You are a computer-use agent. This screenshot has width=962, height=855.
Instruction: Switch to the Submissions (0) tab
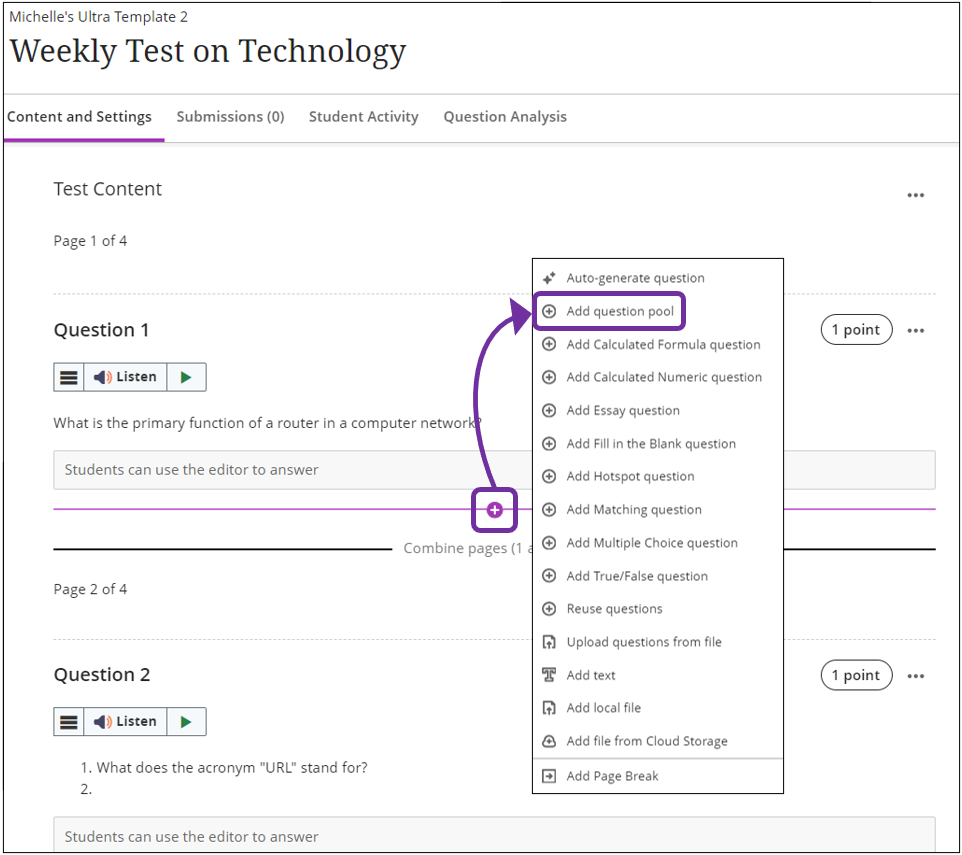pos(230,117)
